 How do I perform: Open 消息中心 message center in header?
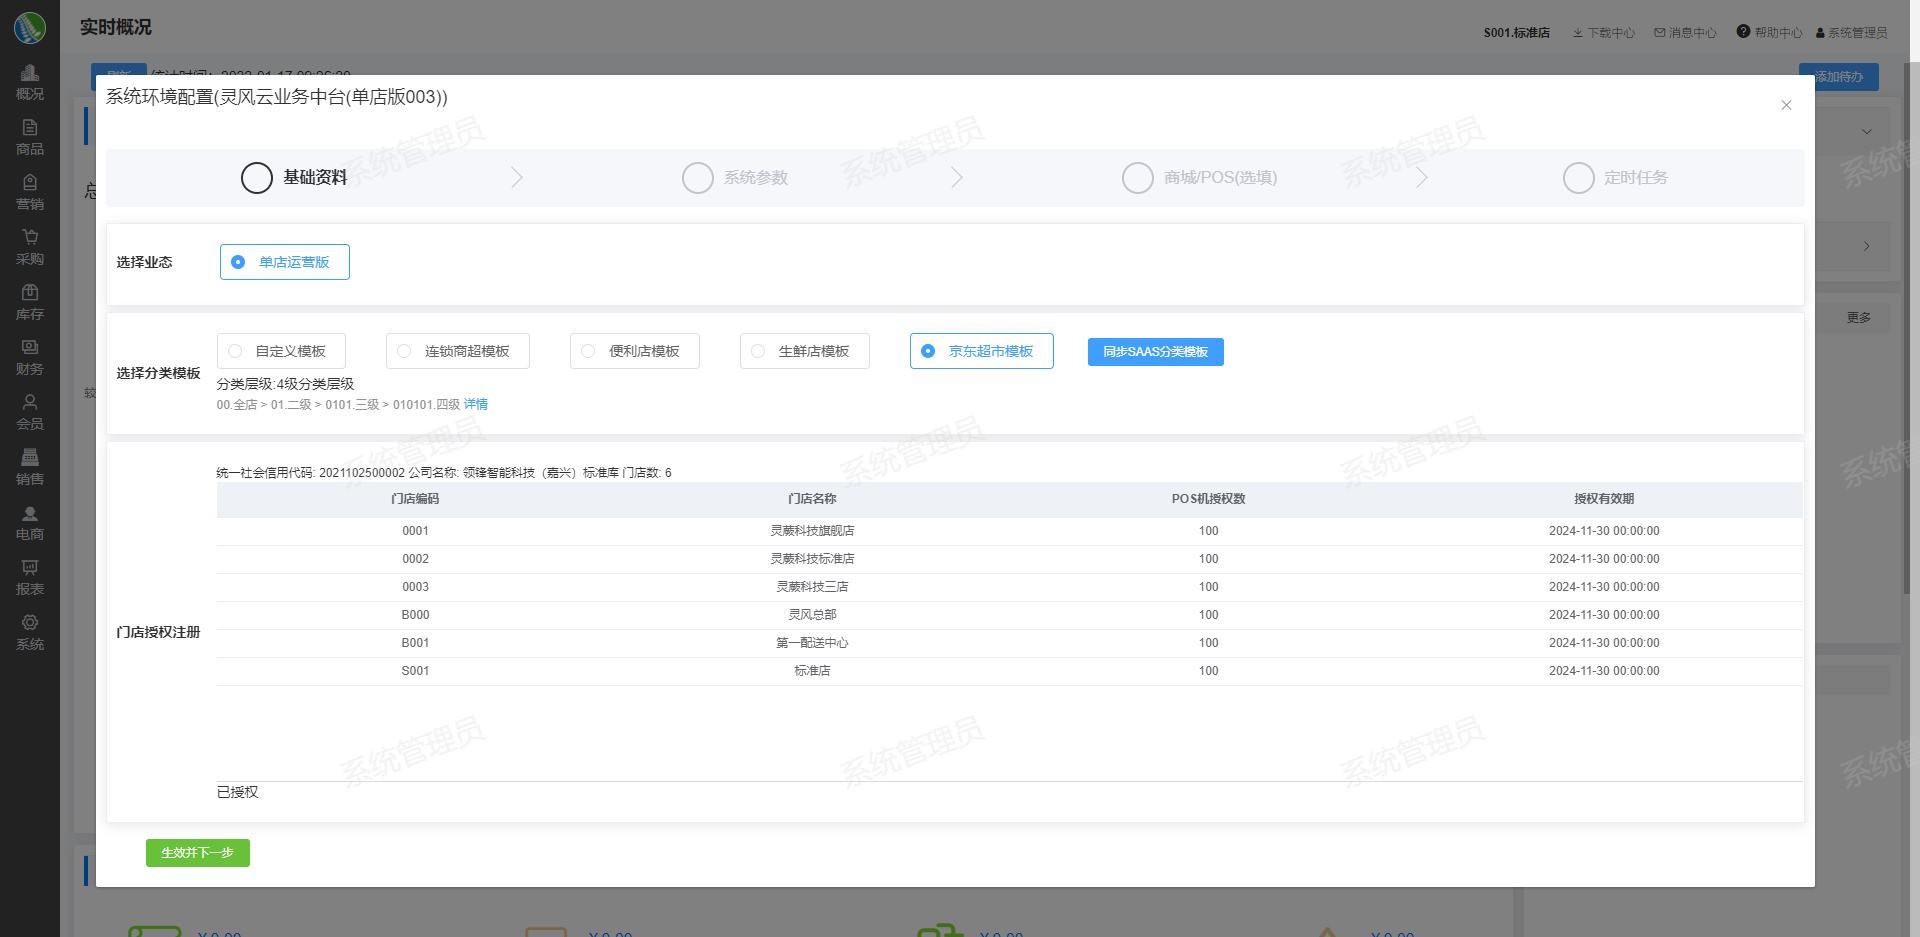point(1685,33)
